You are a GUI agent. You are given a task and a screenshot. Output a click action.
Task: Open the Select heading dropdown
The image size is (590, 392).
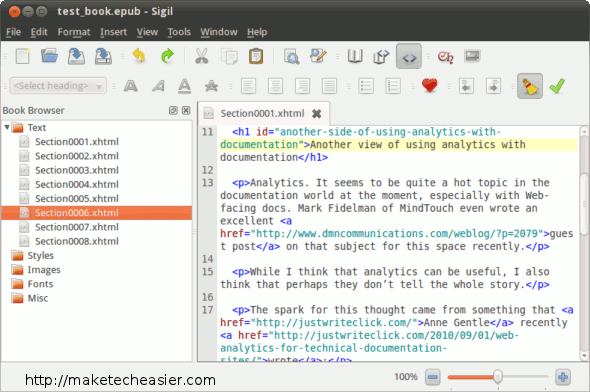pos(58,86)
